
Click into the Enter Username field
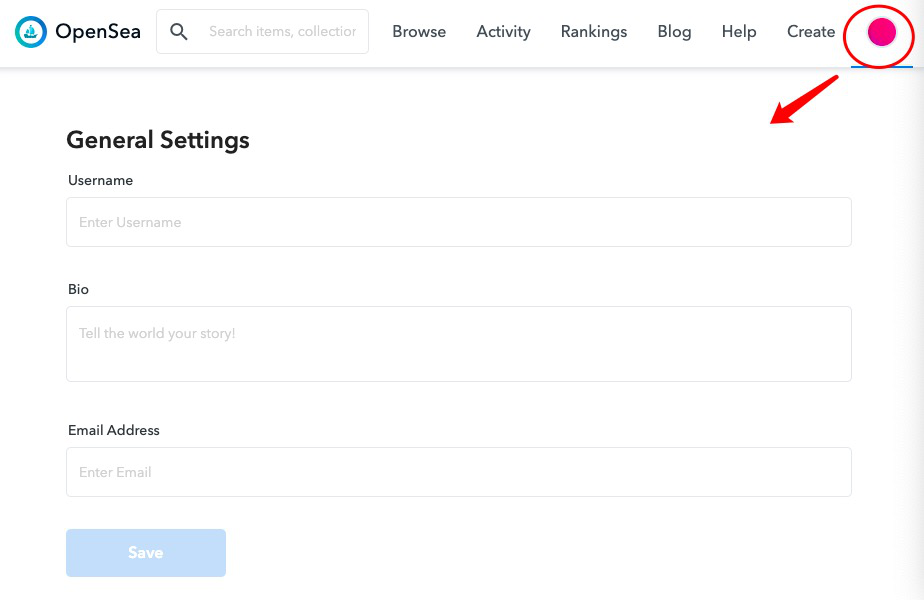[458, 222]
